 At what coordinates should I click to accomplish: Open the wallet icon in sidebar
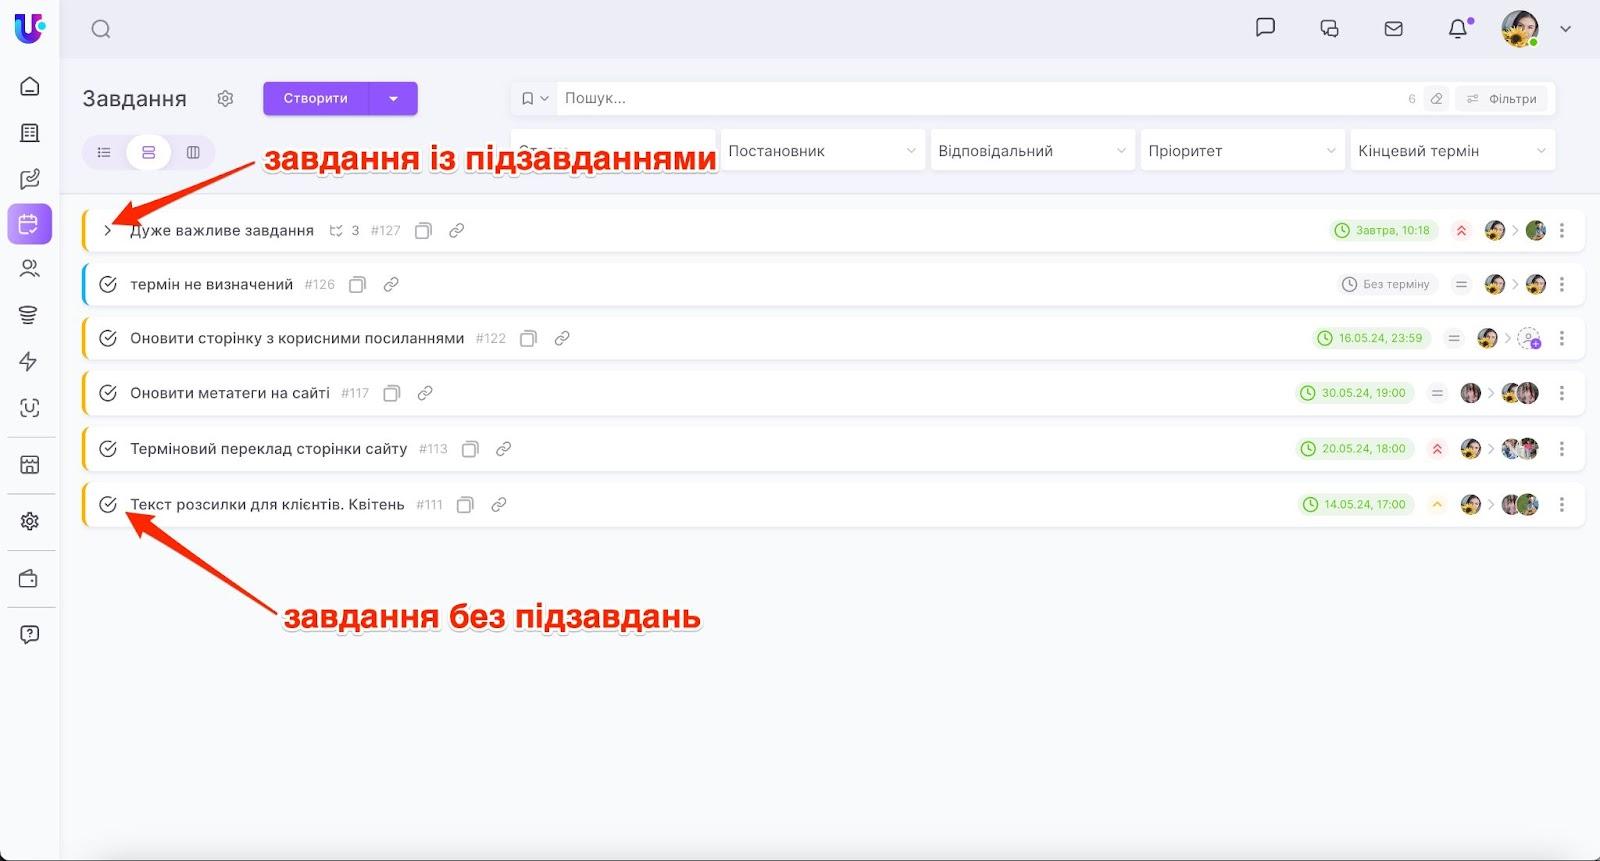tap(29, 579)
